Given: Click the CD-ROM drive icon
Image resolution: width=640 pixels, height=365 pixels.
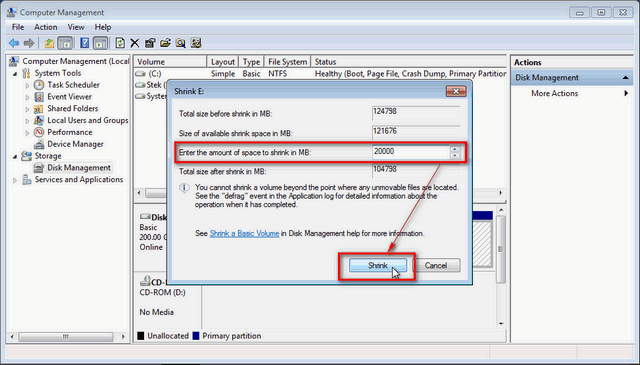Looking at the screenshot, I should pyautogui.click(x=145, y=281).
